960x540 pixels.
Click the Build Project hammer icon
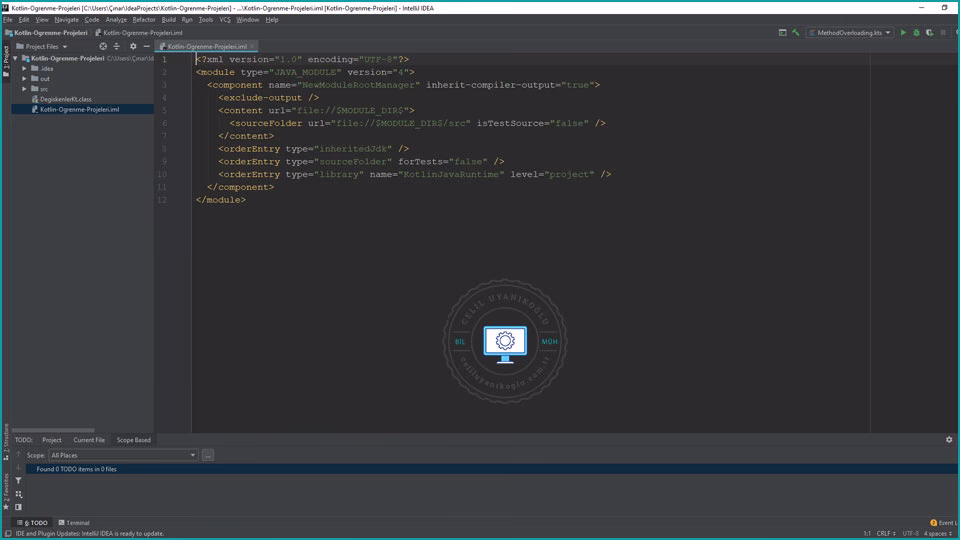(x=795, y=32)
